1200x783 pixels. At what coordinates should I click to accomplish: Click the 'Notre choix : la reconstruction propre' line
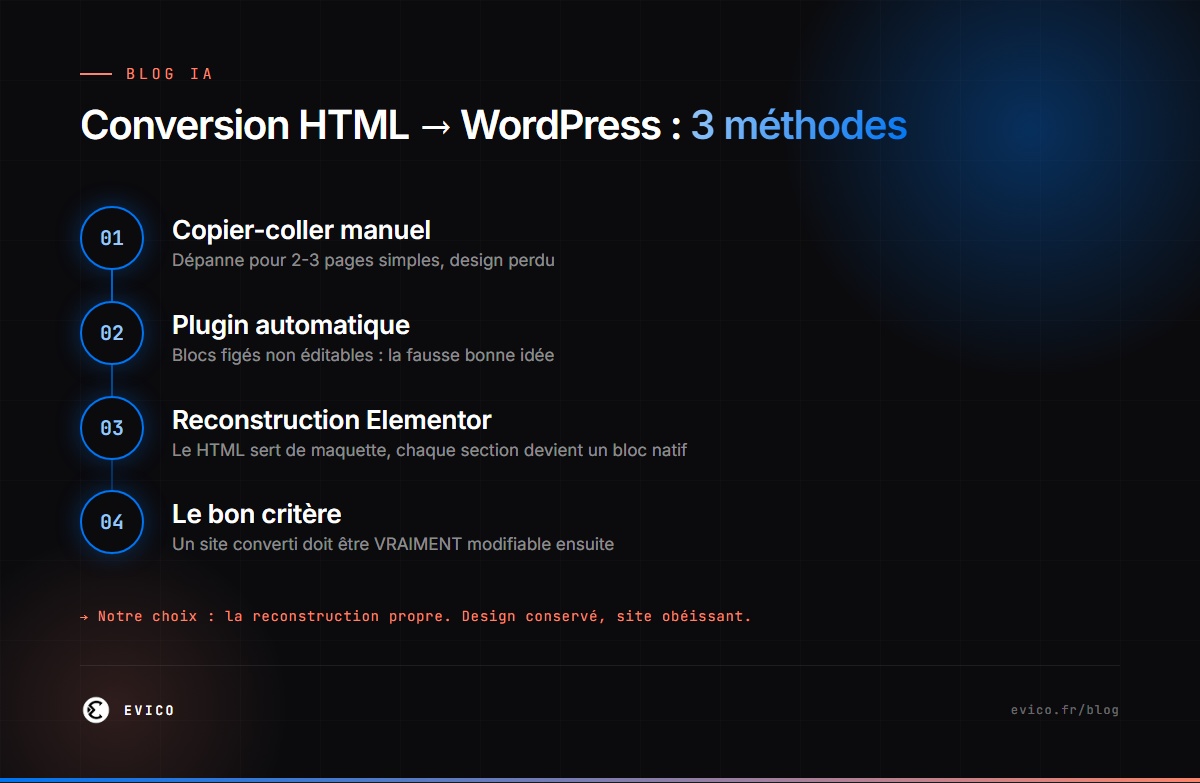416,616
